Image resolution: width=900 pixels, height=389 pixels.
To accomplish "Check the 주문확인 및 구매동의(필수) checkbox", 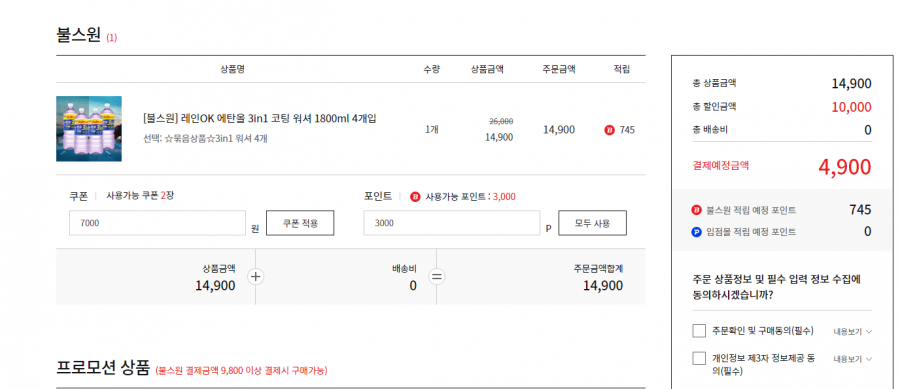I will pos(699,331).
